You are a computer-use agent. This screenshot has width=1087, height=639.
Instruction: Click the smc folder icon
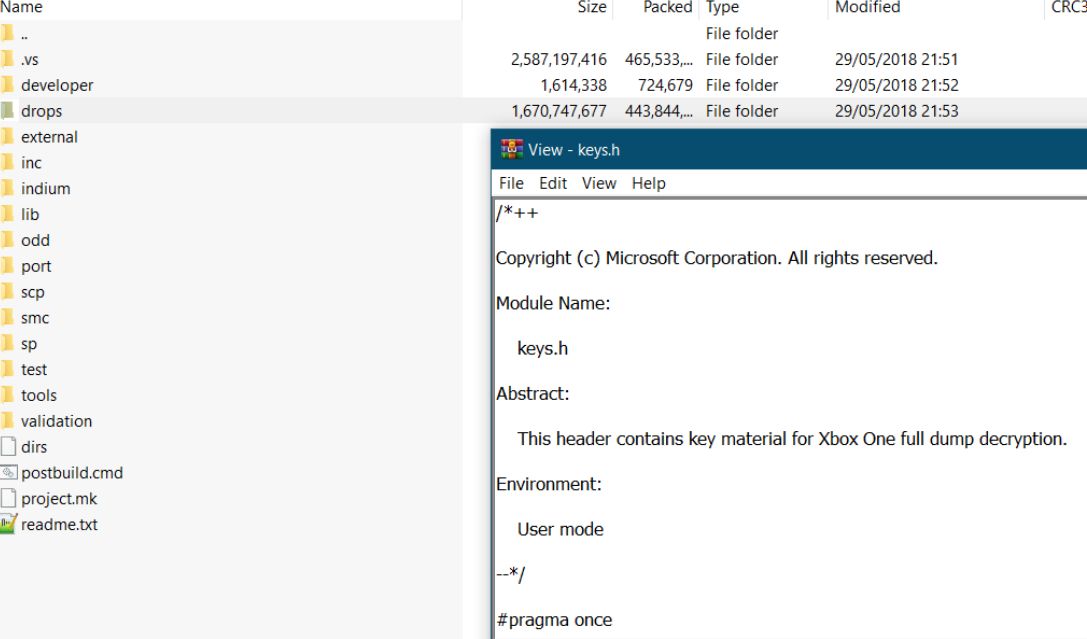tap(7, 317)
